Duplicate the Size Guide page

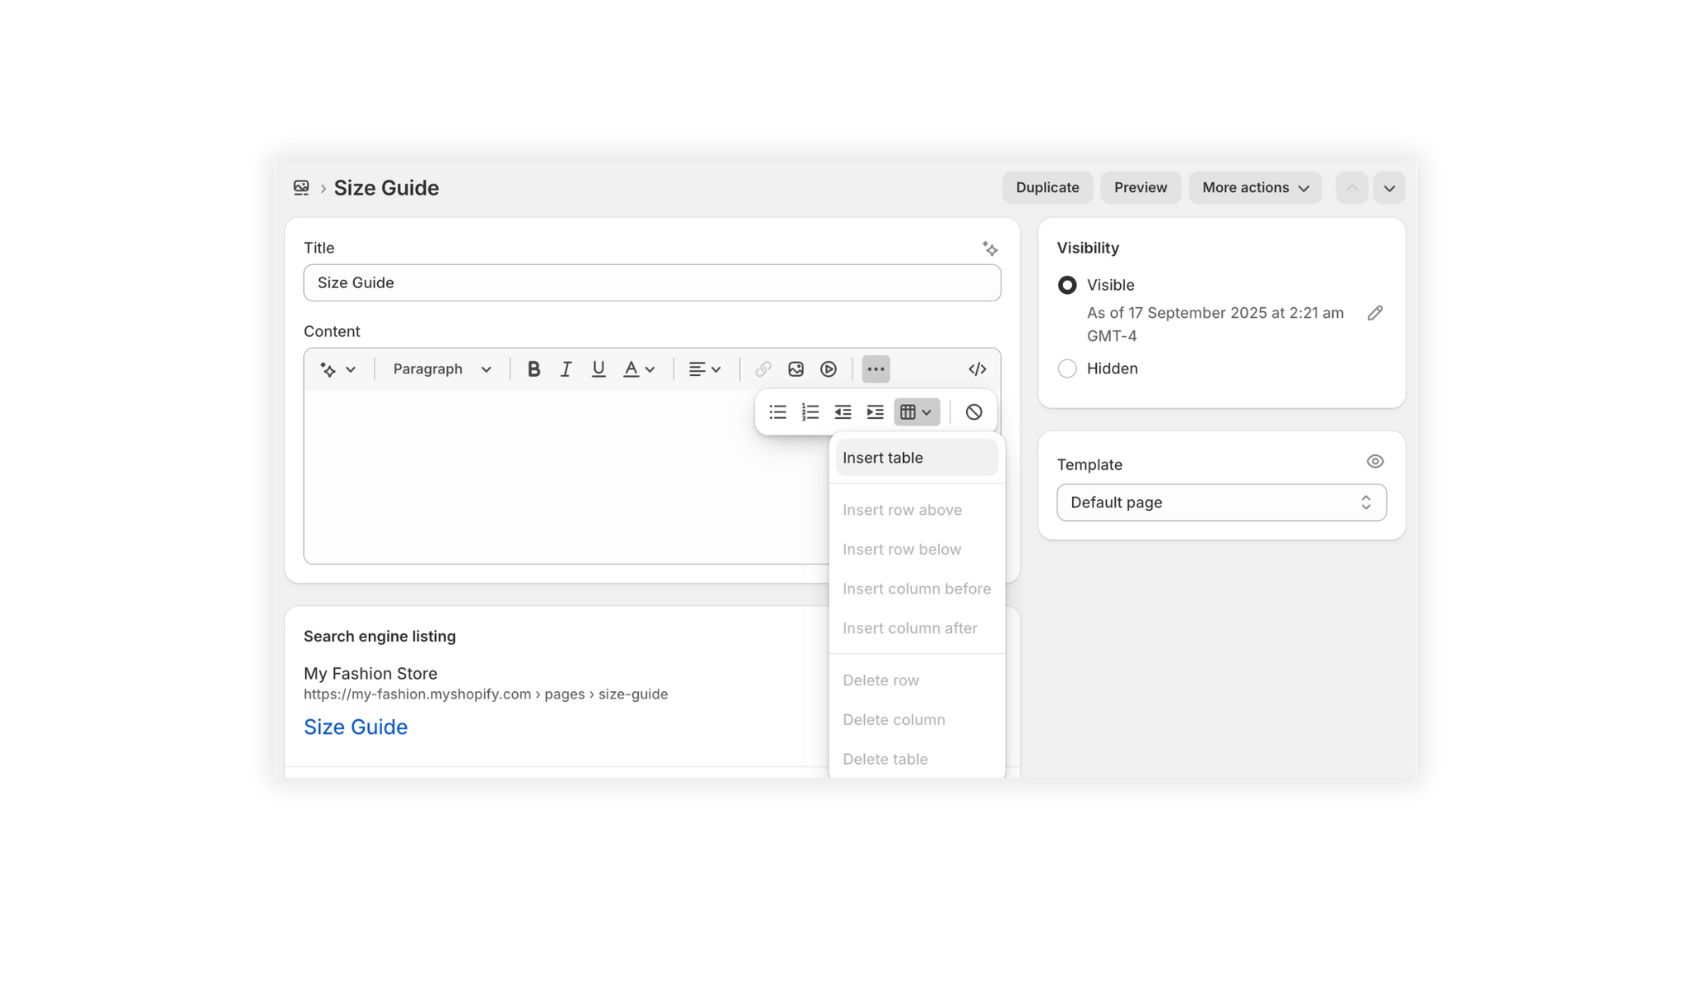1047,187
